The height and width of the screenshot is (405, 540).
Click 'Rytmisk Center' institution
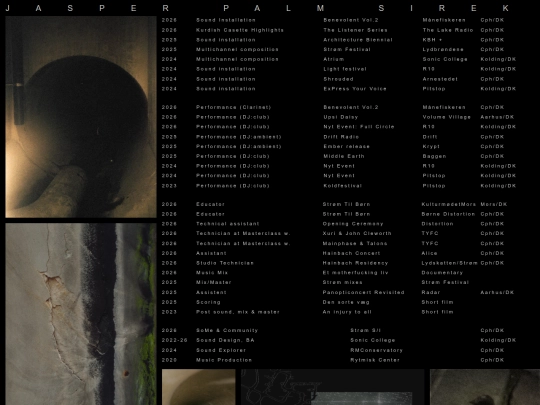375,360
